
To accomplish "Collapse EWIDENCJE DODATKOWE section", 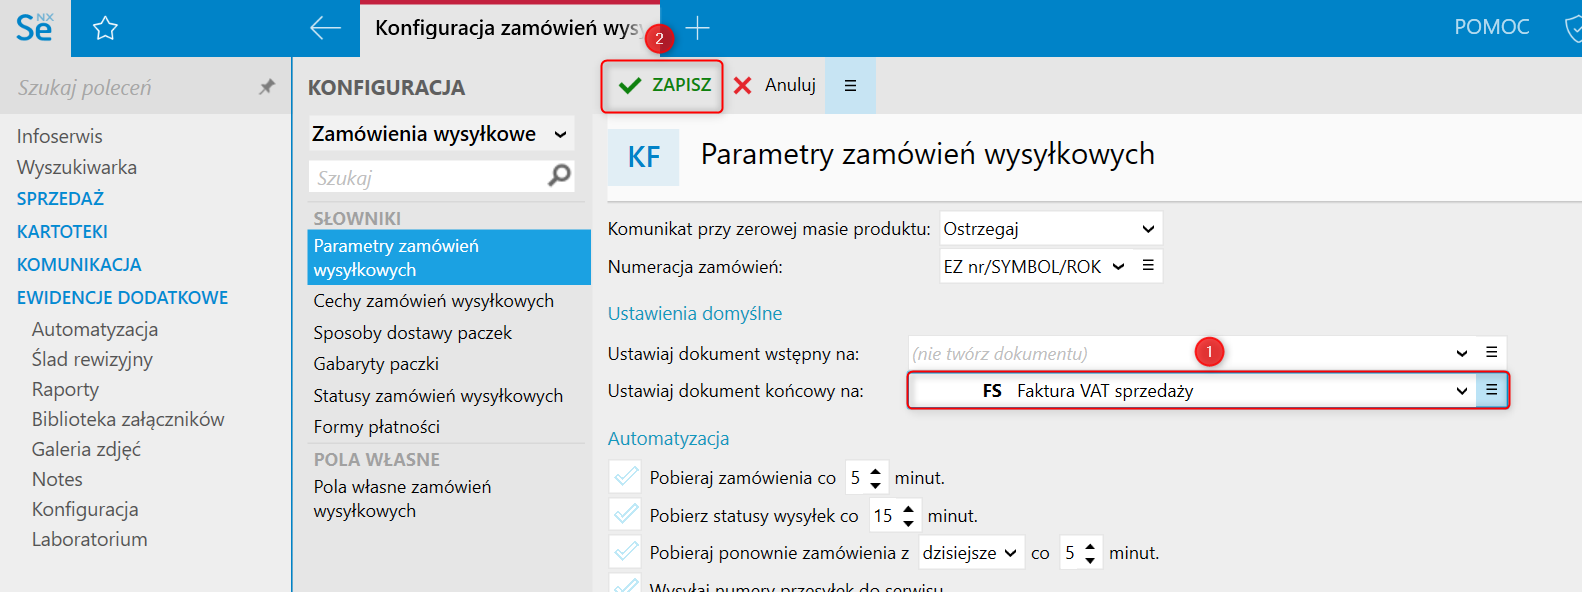I will click(x=122, y=298).
